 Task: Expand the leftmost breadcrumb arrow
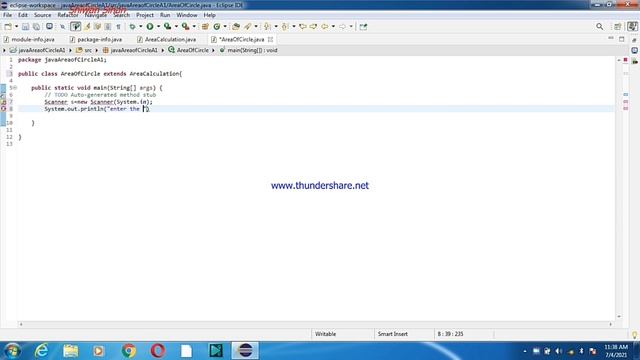4,50
